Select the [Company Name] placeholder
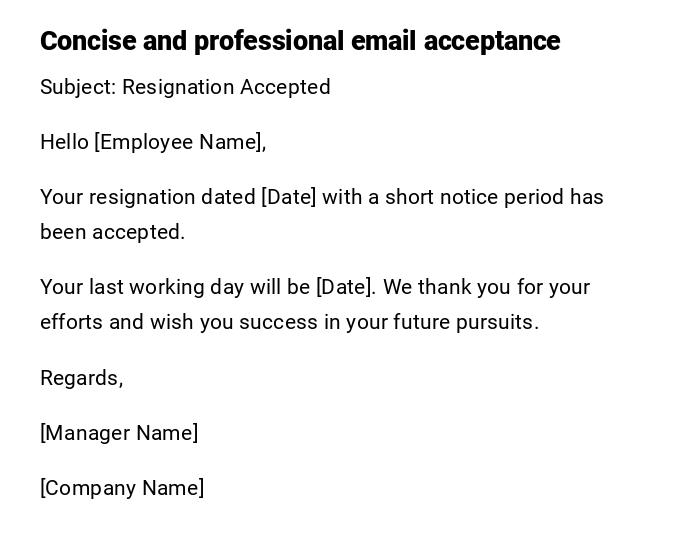Viewport: 700px width, 550px height. (122, 488)
